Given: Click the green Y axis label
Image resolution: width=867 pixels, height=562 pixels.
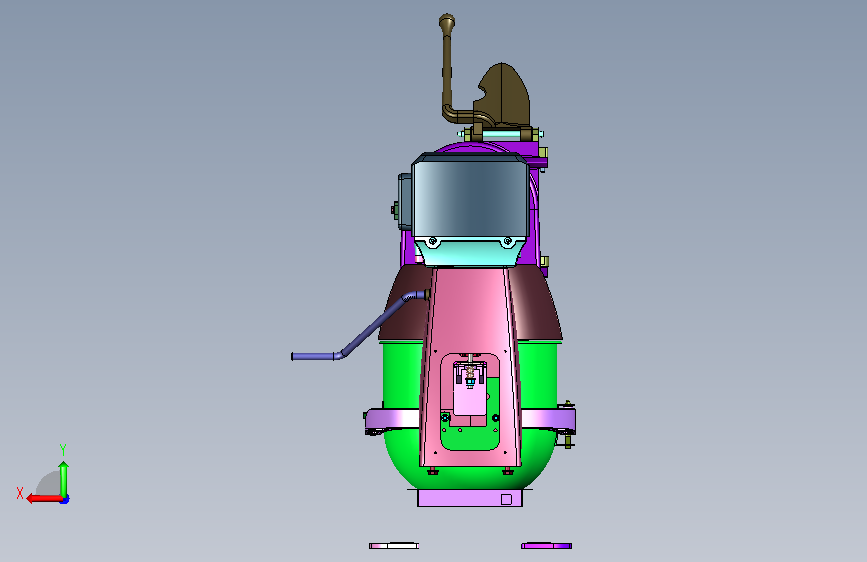Looking at the screenshot, I should (63, 449).
